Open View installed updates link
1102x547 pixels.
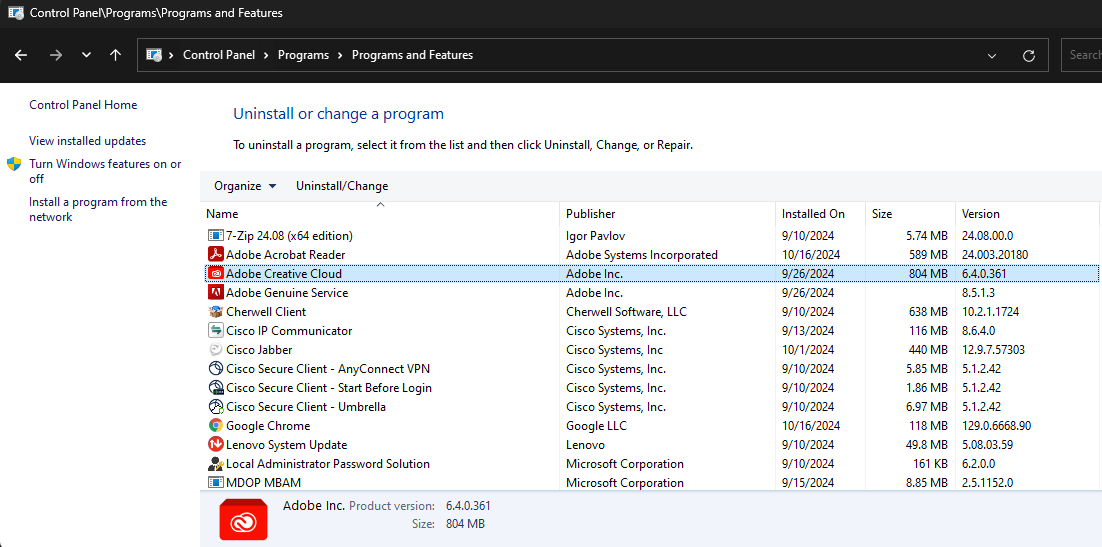87,141
